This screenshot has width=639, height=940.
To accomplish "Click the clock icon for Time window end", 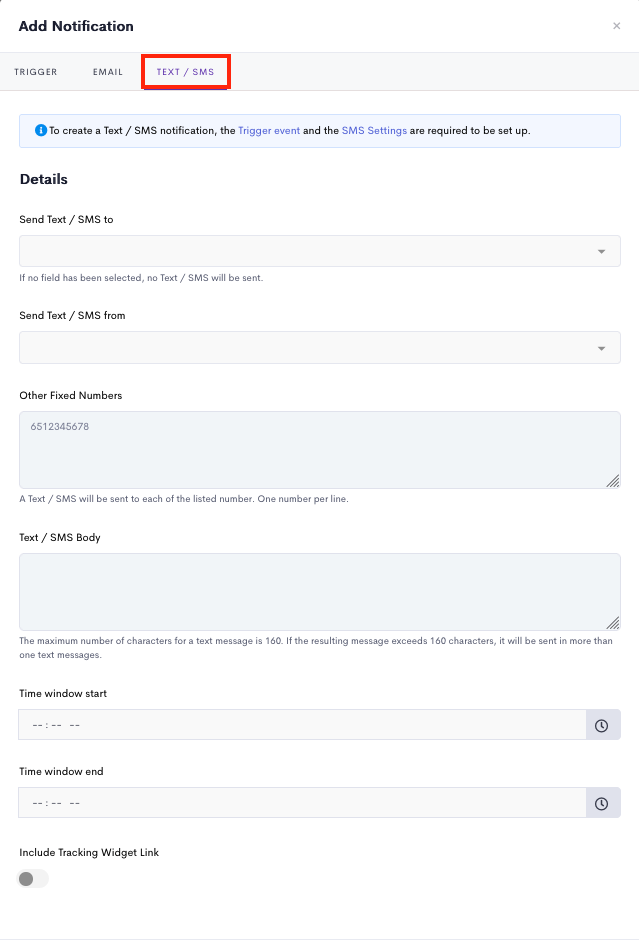I will [601, 803].
